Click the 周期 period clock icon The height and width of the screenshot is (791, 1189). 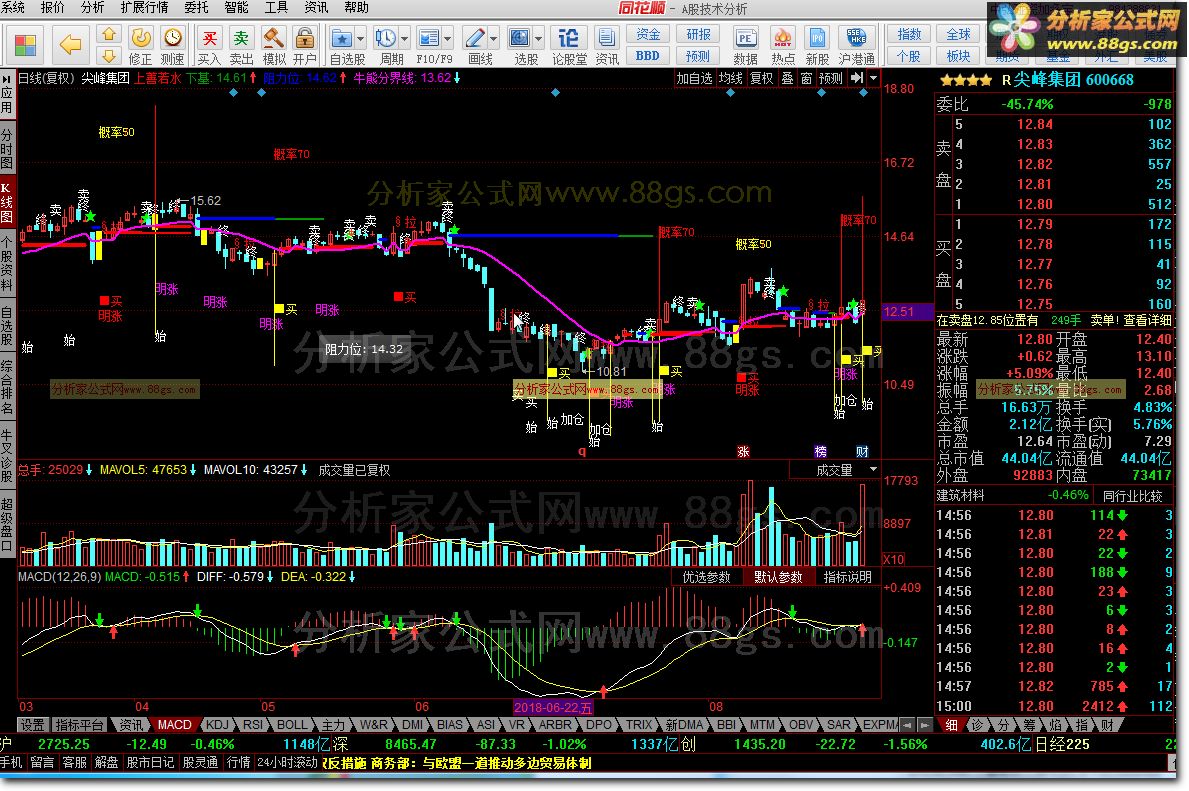pyautogui.click(x=386, y=46)
